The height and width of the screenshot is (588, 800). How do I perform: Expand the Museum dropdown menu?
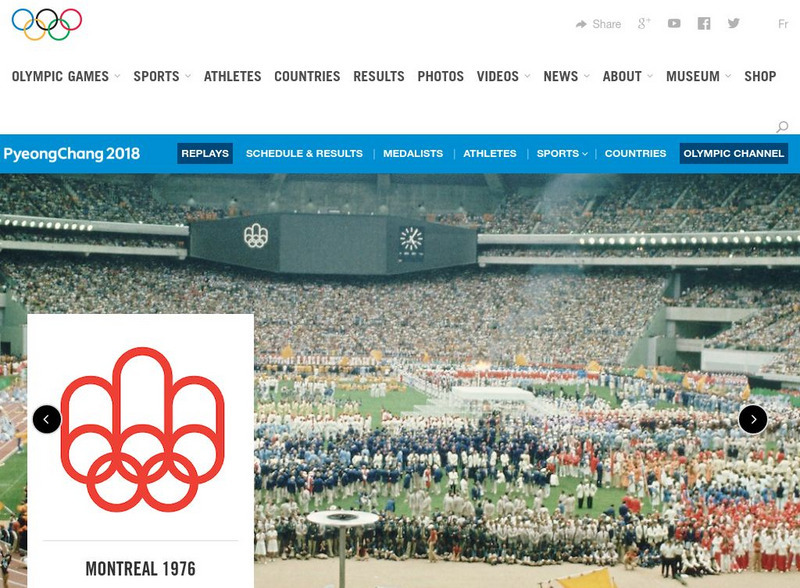pyautogui.click(x=728, y=76)
